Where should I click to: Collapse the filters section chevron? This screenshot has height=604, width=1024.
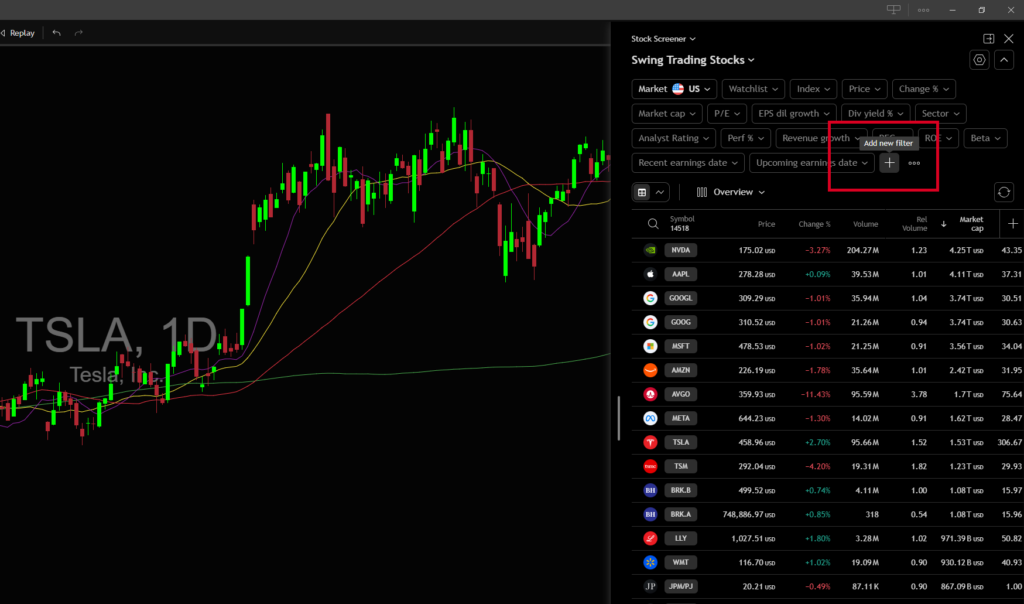coord(1004,60)
